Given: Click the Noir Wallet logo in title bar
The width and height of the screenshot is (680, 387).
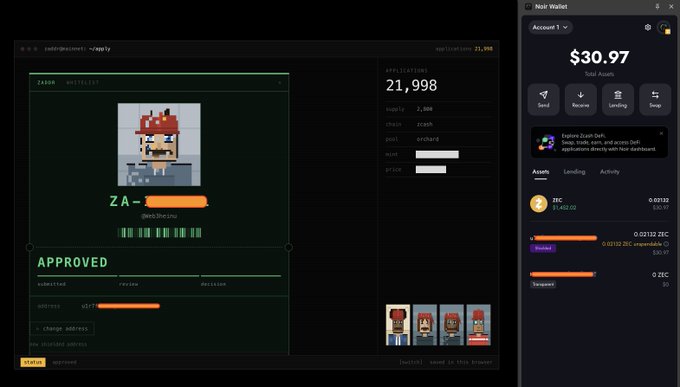Looking at the screenshot, I should [x=528, y=7].
